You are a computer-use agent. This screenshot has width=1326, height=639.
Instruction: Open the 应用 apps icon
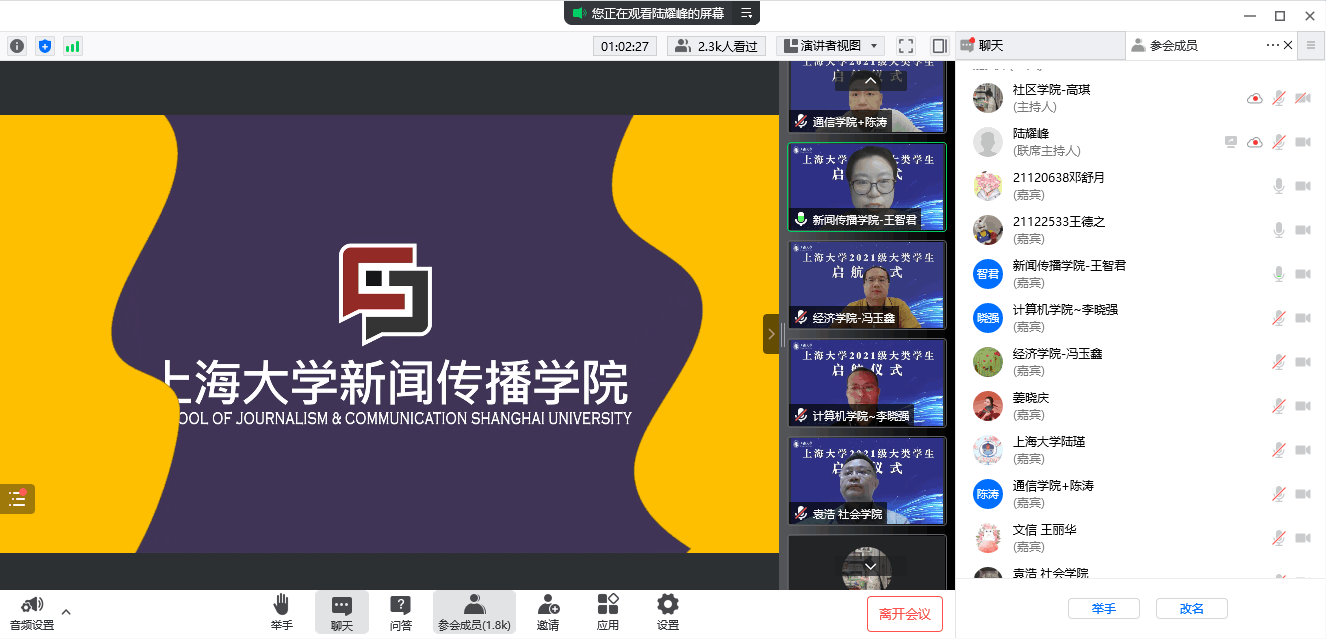(608, 614)
